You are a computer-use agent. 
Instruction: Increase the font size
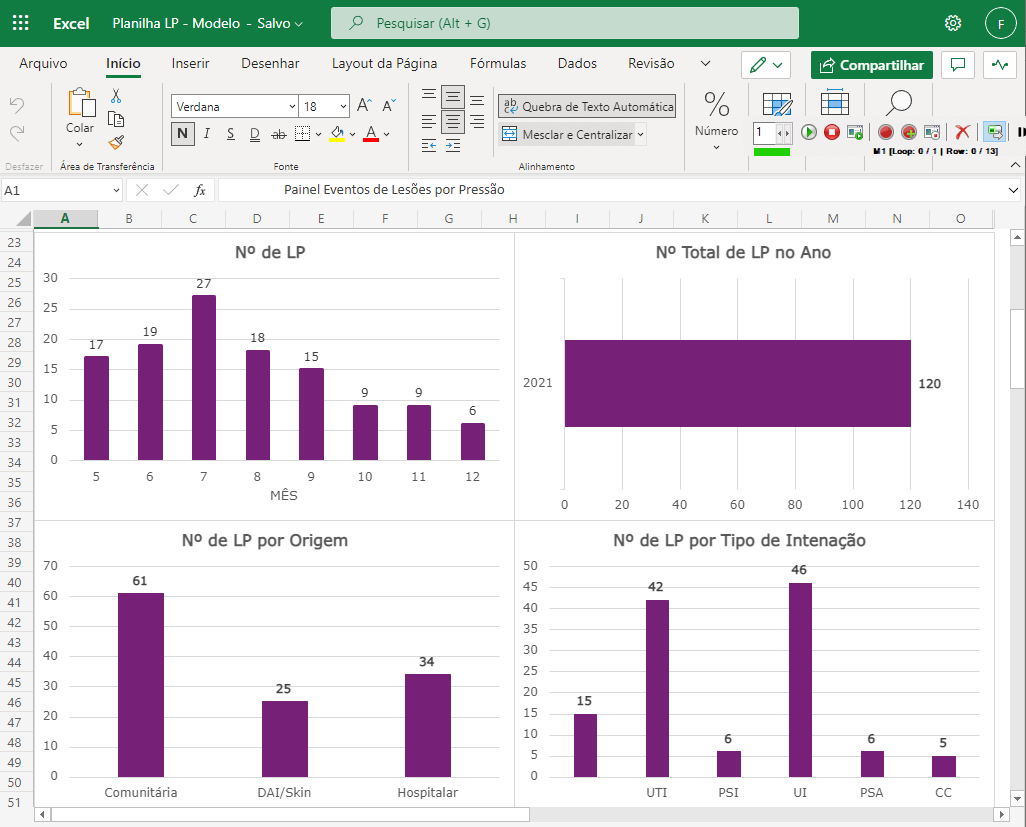[364, 105]
